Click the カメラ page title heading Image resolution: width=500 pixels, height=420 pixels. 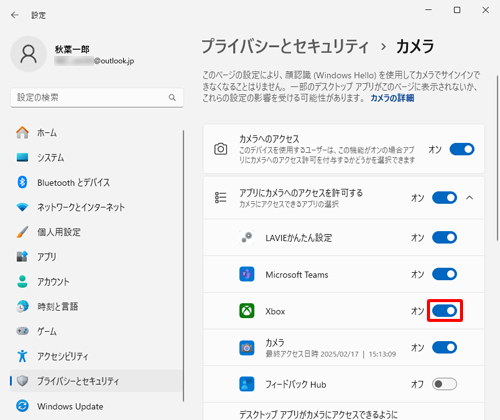point(415,46)
